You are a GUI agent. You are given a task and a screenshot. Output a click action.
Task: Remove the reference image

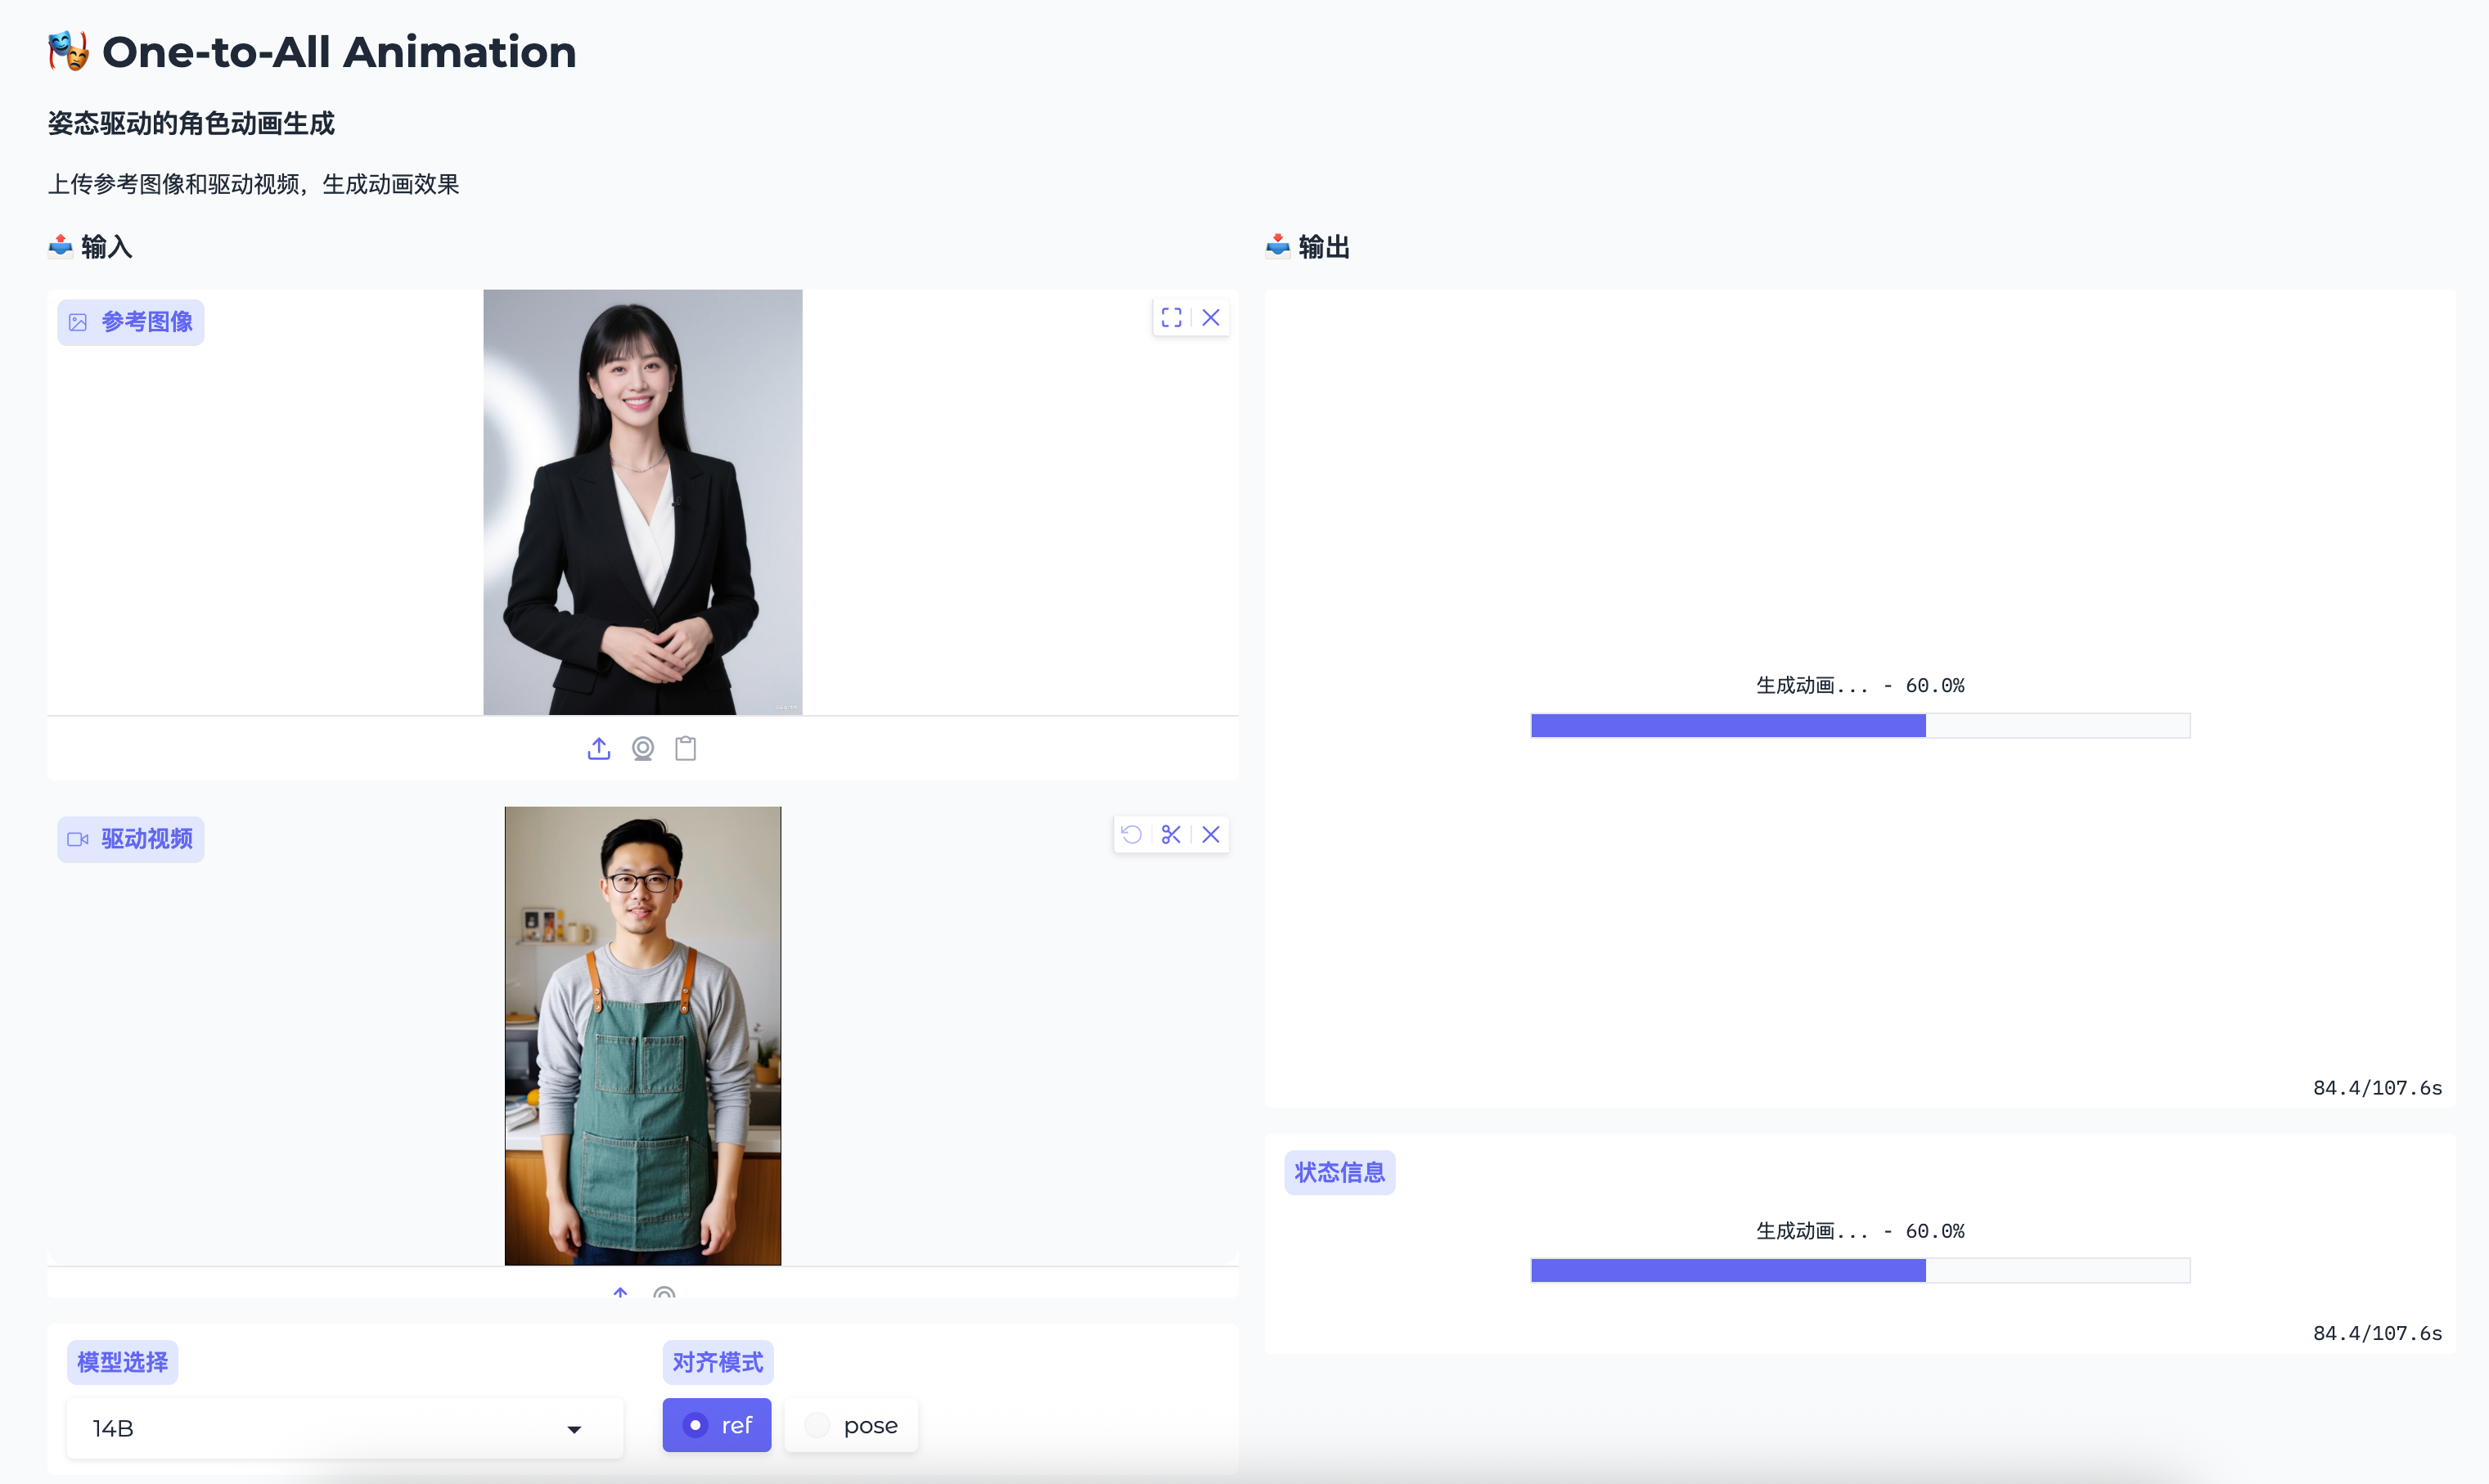click(x=1211, y=318)
